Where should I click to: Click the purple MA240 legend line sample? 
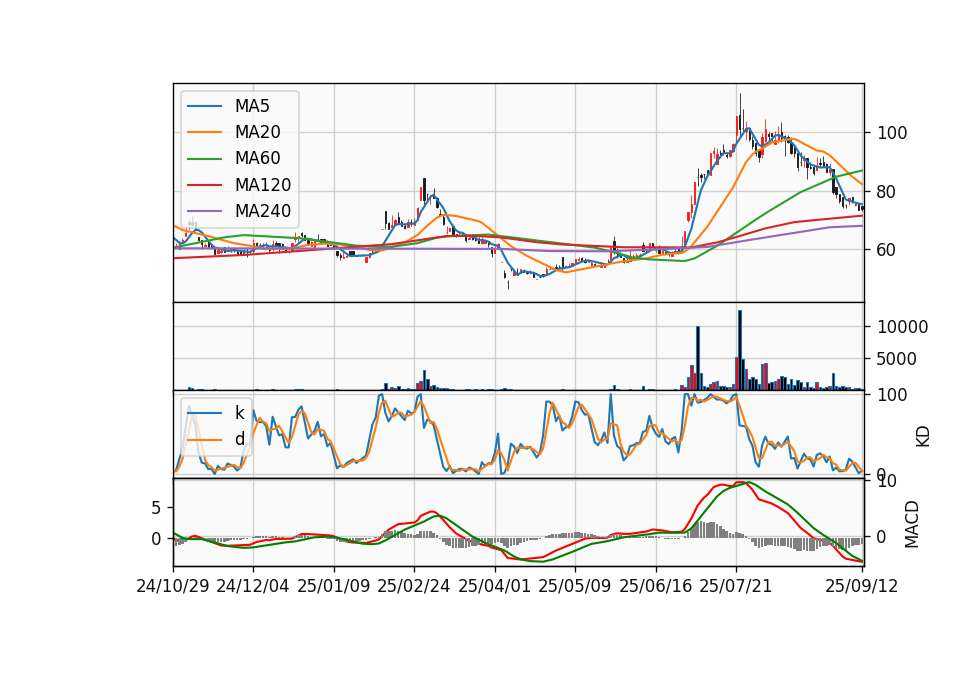pyautogui.click(x=204, y=212)
